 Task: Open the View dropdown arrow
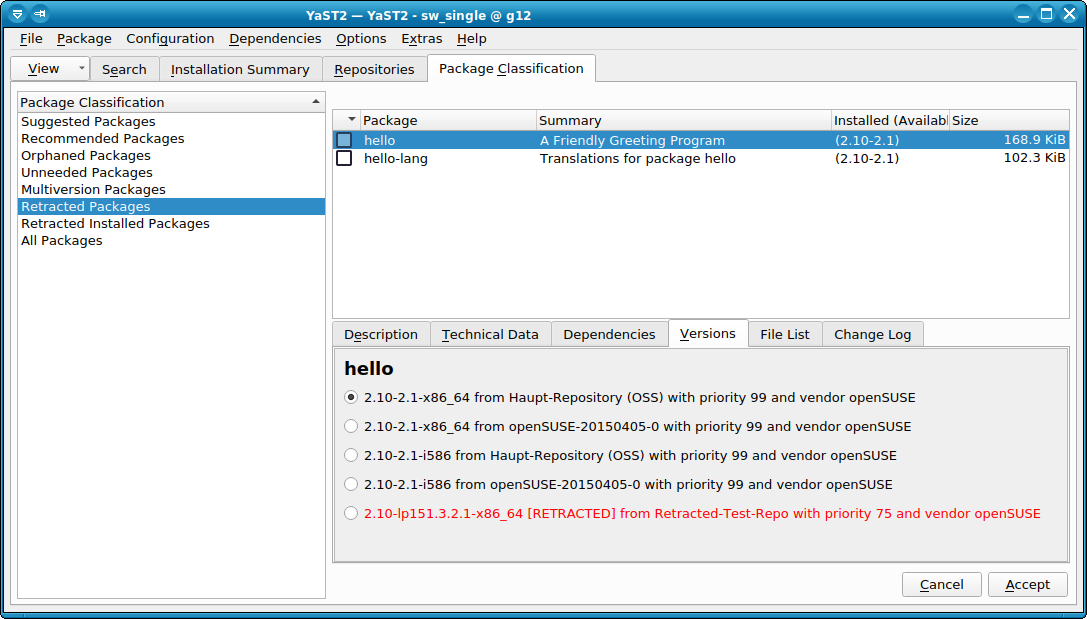81,69
